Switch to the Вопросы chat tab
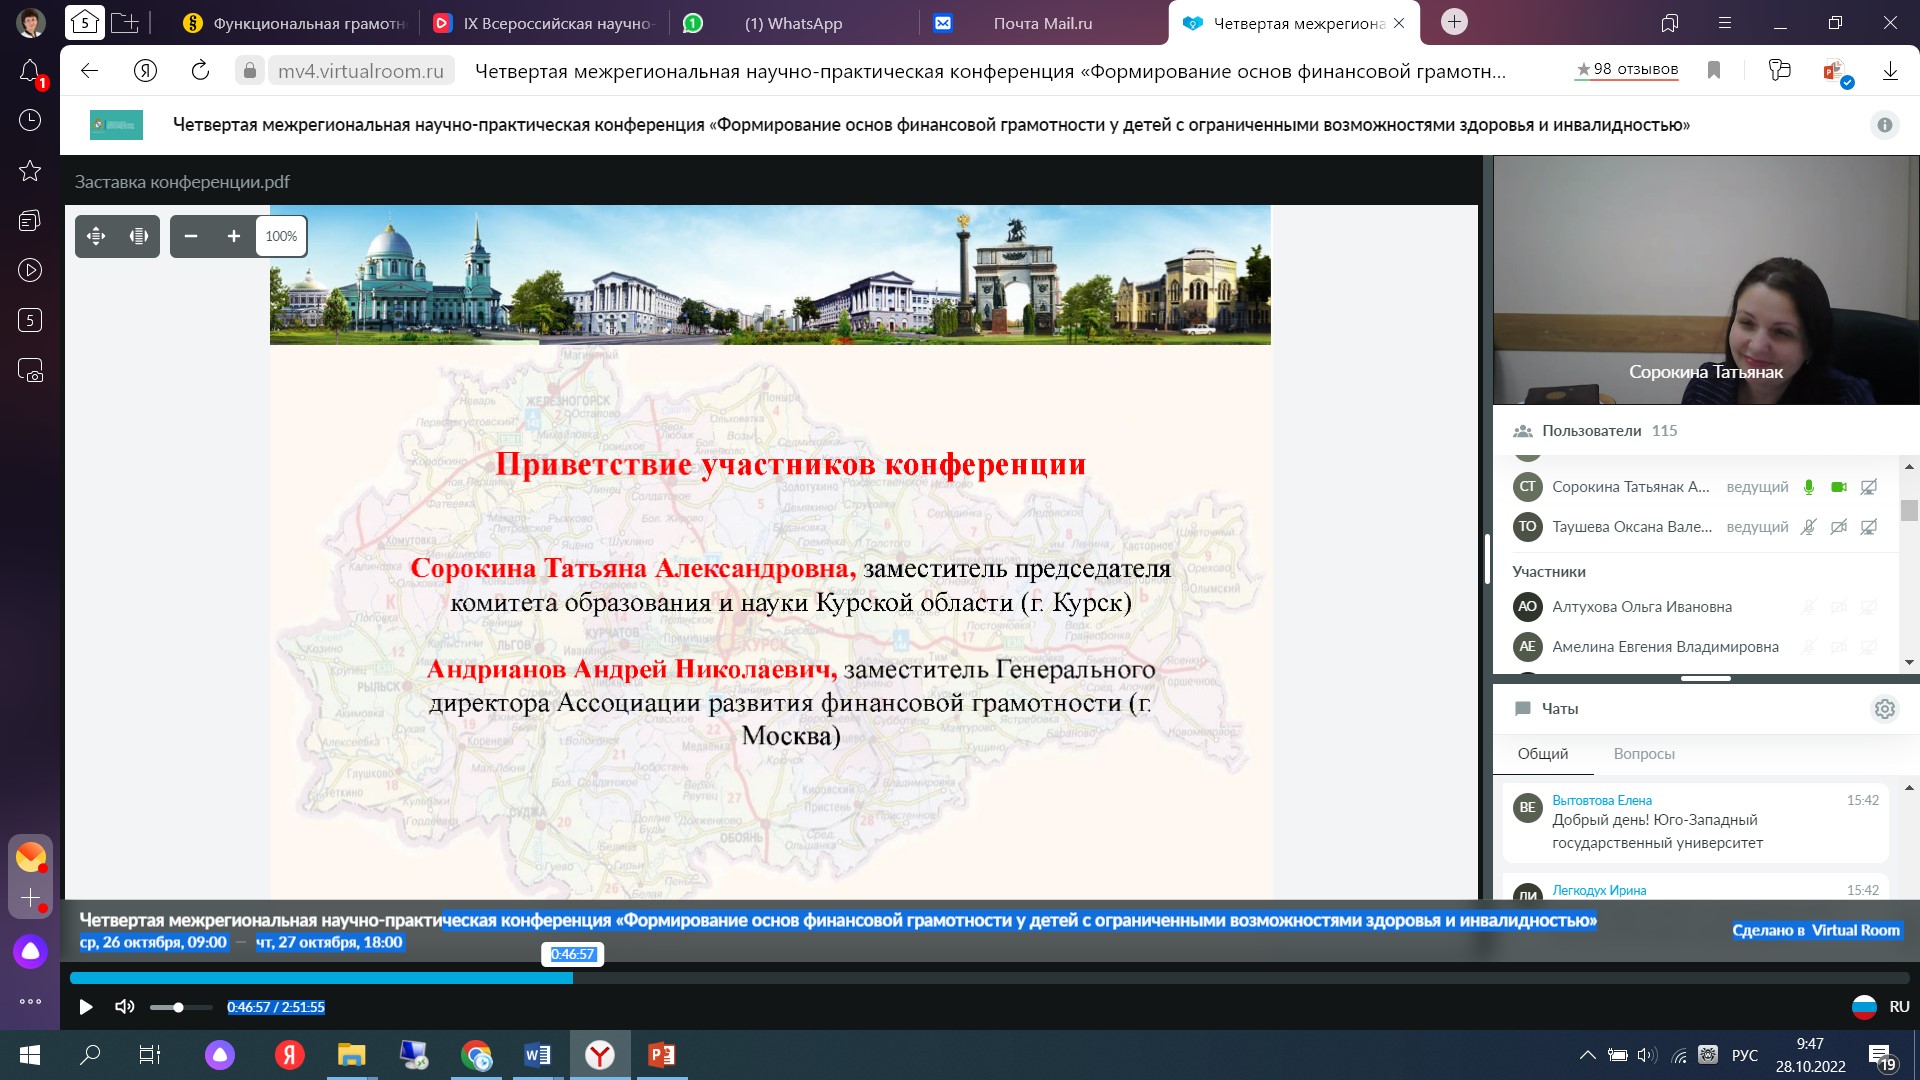 (x=1643, y=754)
